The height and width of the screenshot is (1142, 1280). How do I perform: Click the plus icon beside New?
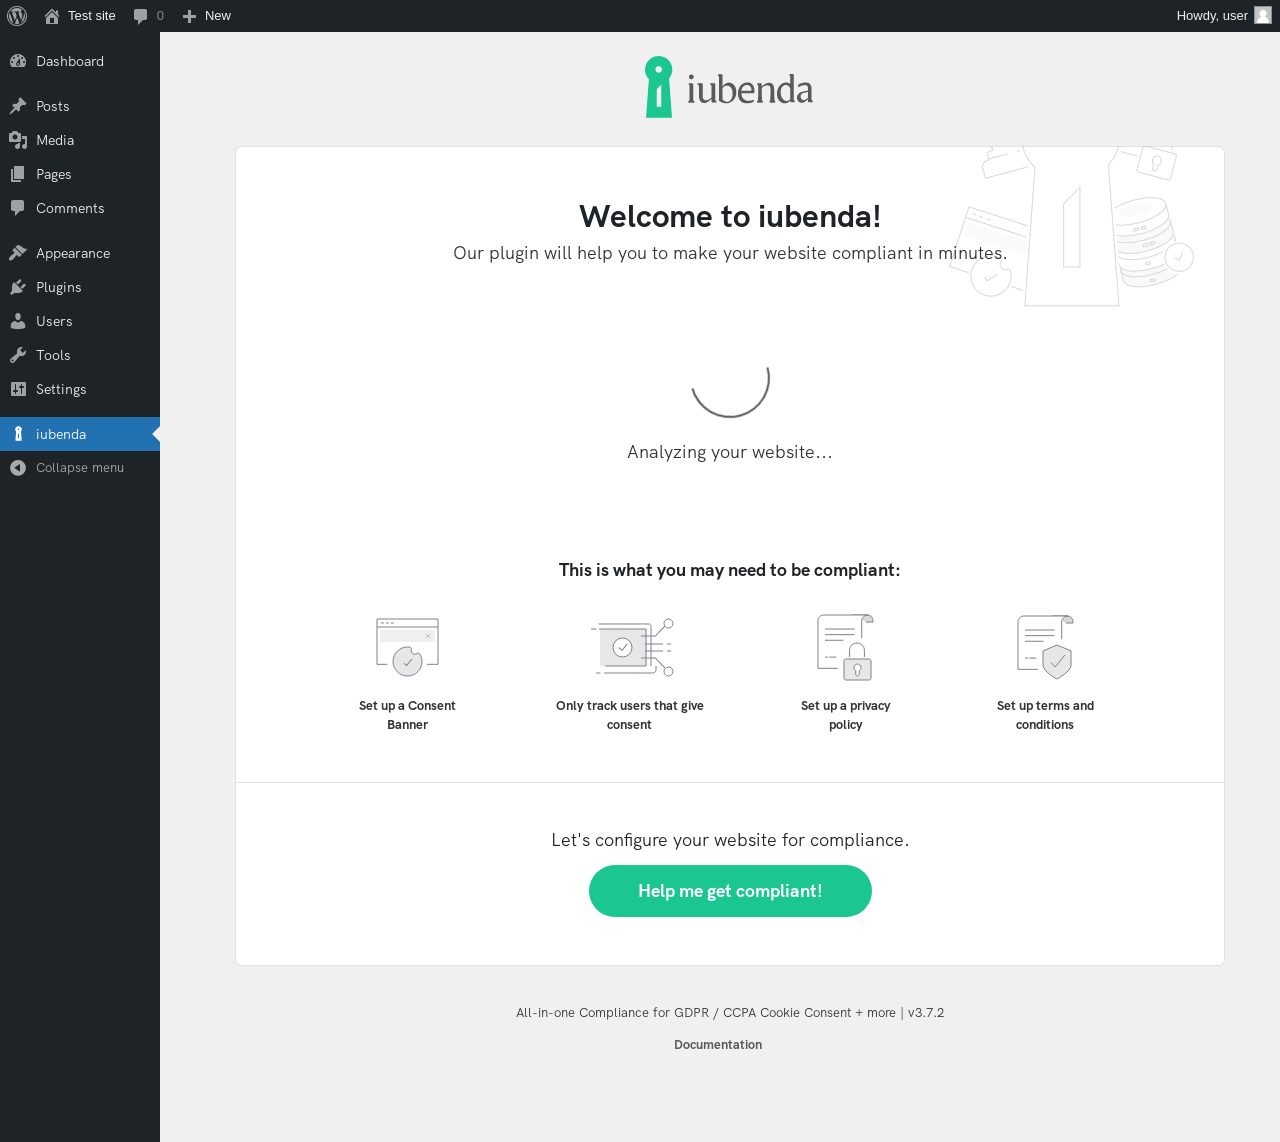click(x=189, y=16)
